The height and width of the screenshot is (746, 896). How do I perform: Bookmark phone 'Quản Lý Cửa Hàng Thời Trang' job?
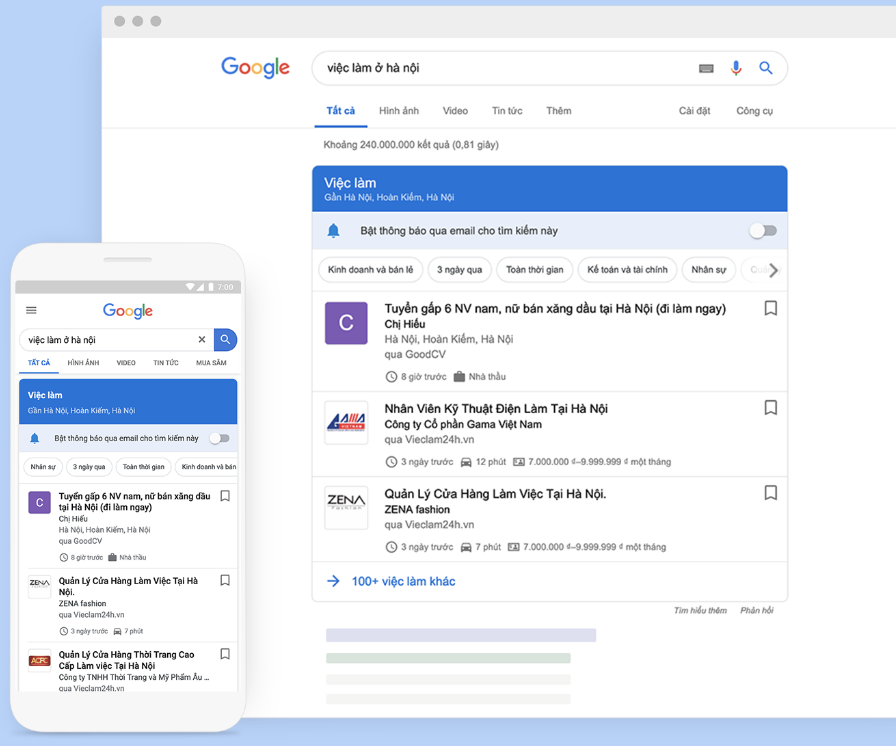pos(225,653)
